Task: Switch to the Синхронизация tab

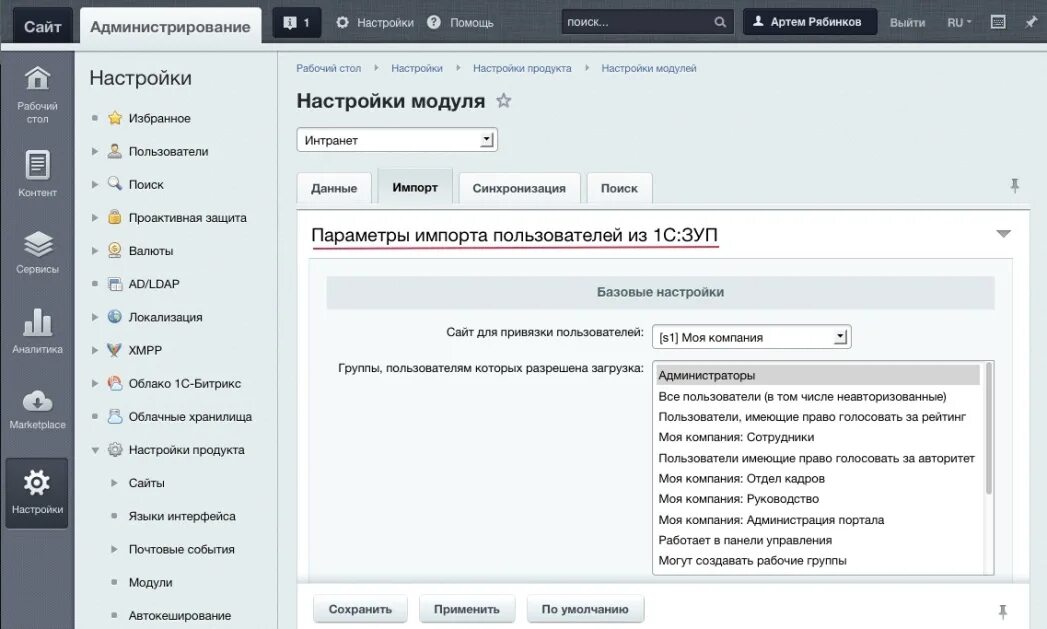Action: pyautogui.click(x=519, y=188)
